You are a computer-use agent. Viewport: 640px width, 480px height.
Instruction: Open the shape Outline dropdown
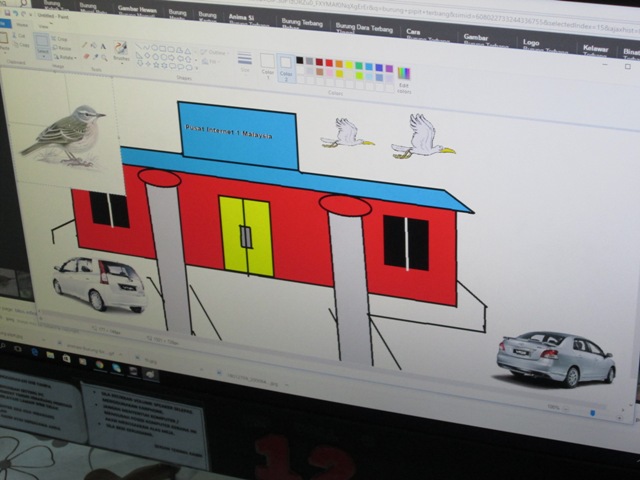[x=214, y=53]
